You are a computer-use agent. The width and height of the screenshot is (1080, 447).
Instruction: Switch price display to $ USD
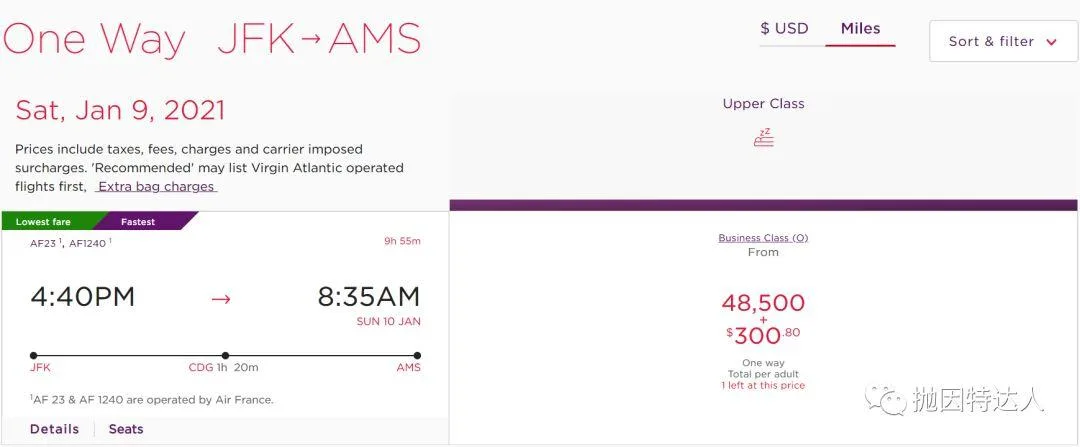pyautogui.click(x=784, y=28)
